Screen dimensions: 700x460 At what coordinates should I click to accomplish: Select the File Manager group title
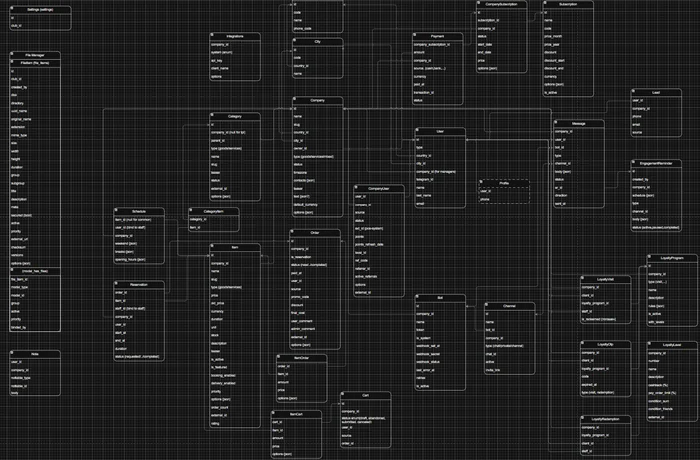(x=35, y=53)
